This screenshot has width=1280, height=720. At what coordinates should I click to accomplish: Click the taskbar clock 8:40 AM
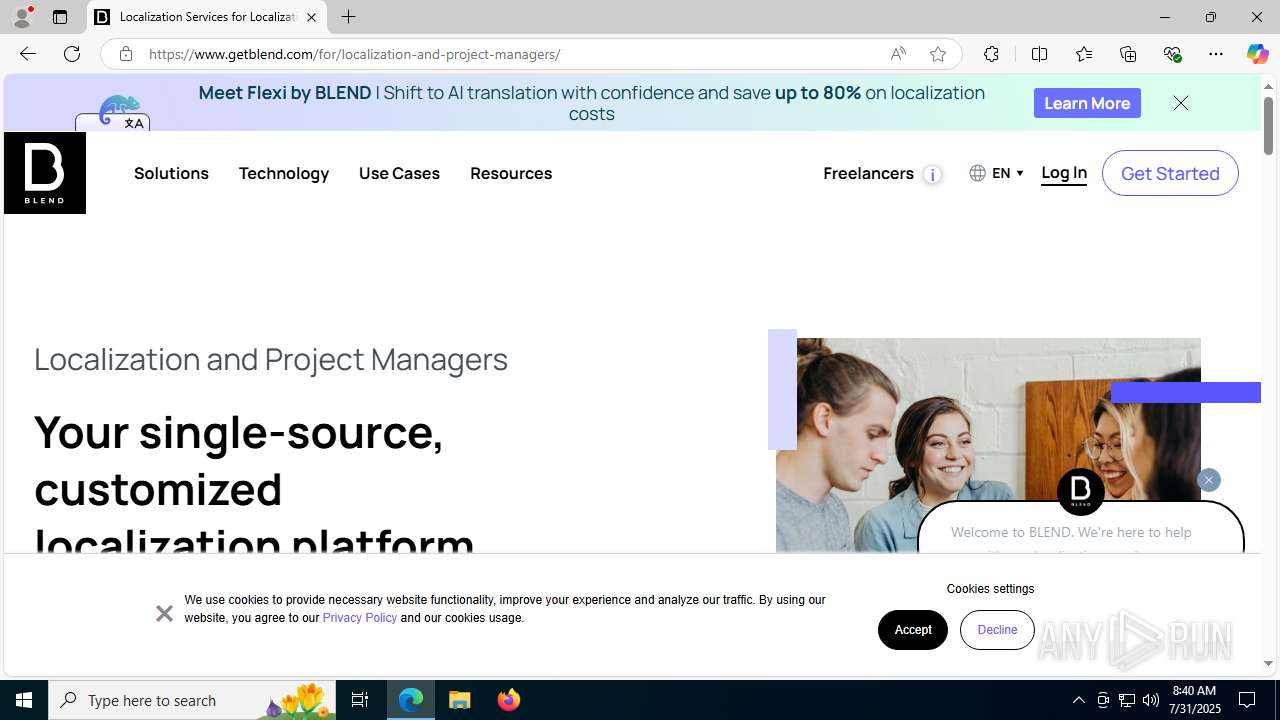(x=1196, y=700)
